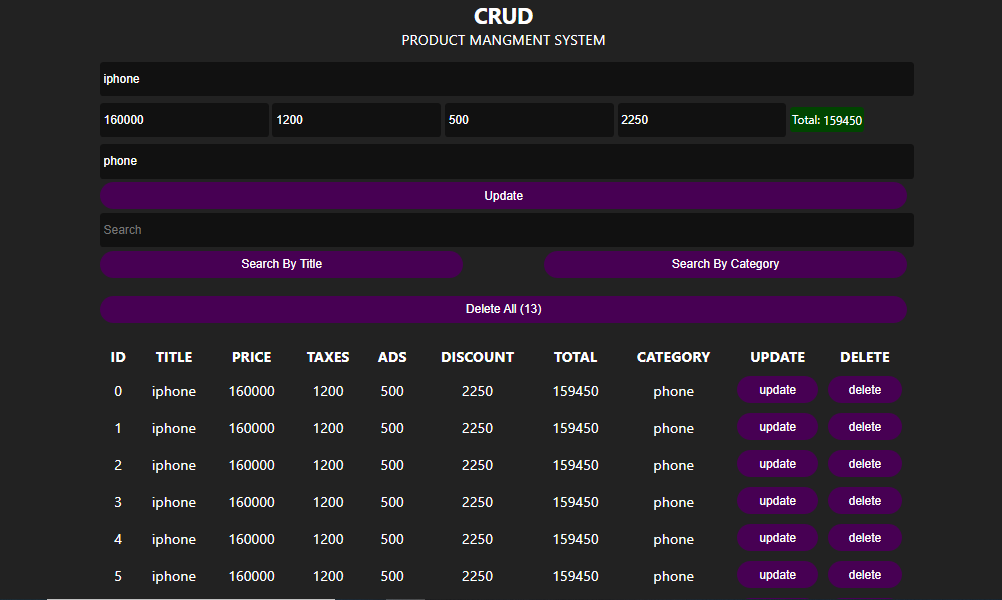Click update button for row ID 0
1002x600 pixels.
tap(777, 390)
